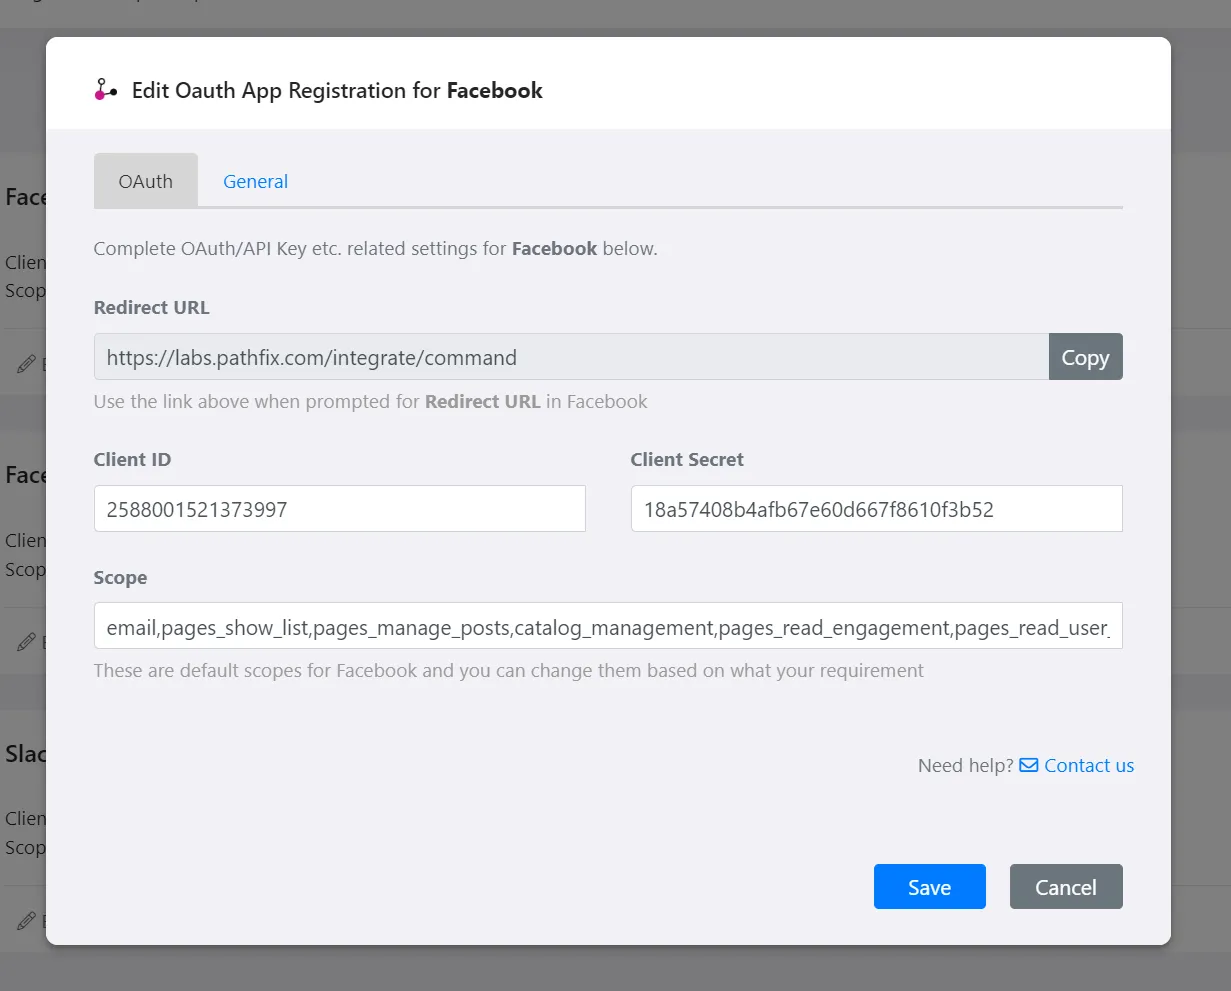The width and height of the screenshot is (1231, 991).
Task: Save the OAuth app registration
Action: click(930, 887)
